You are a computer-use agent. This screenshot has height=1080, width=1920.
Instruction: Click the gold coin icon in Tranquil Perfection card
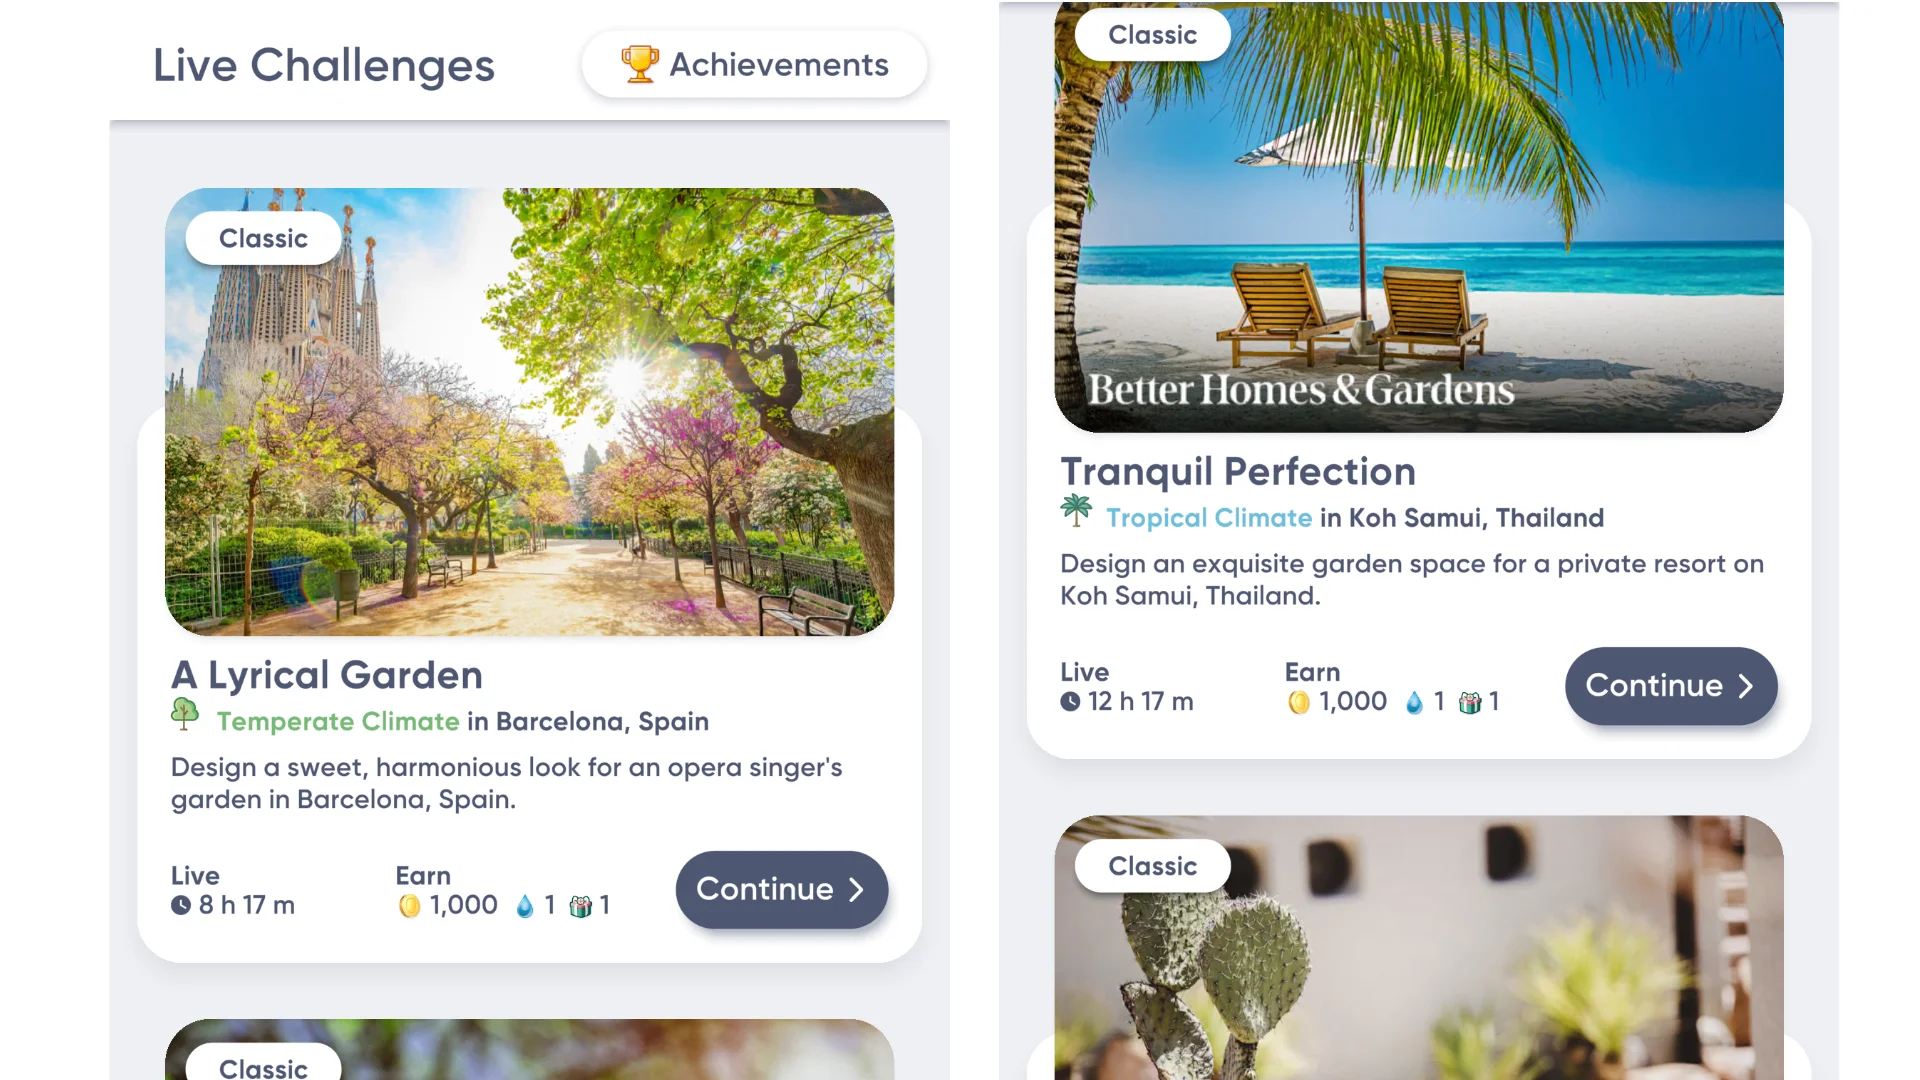pos(1298,703)
